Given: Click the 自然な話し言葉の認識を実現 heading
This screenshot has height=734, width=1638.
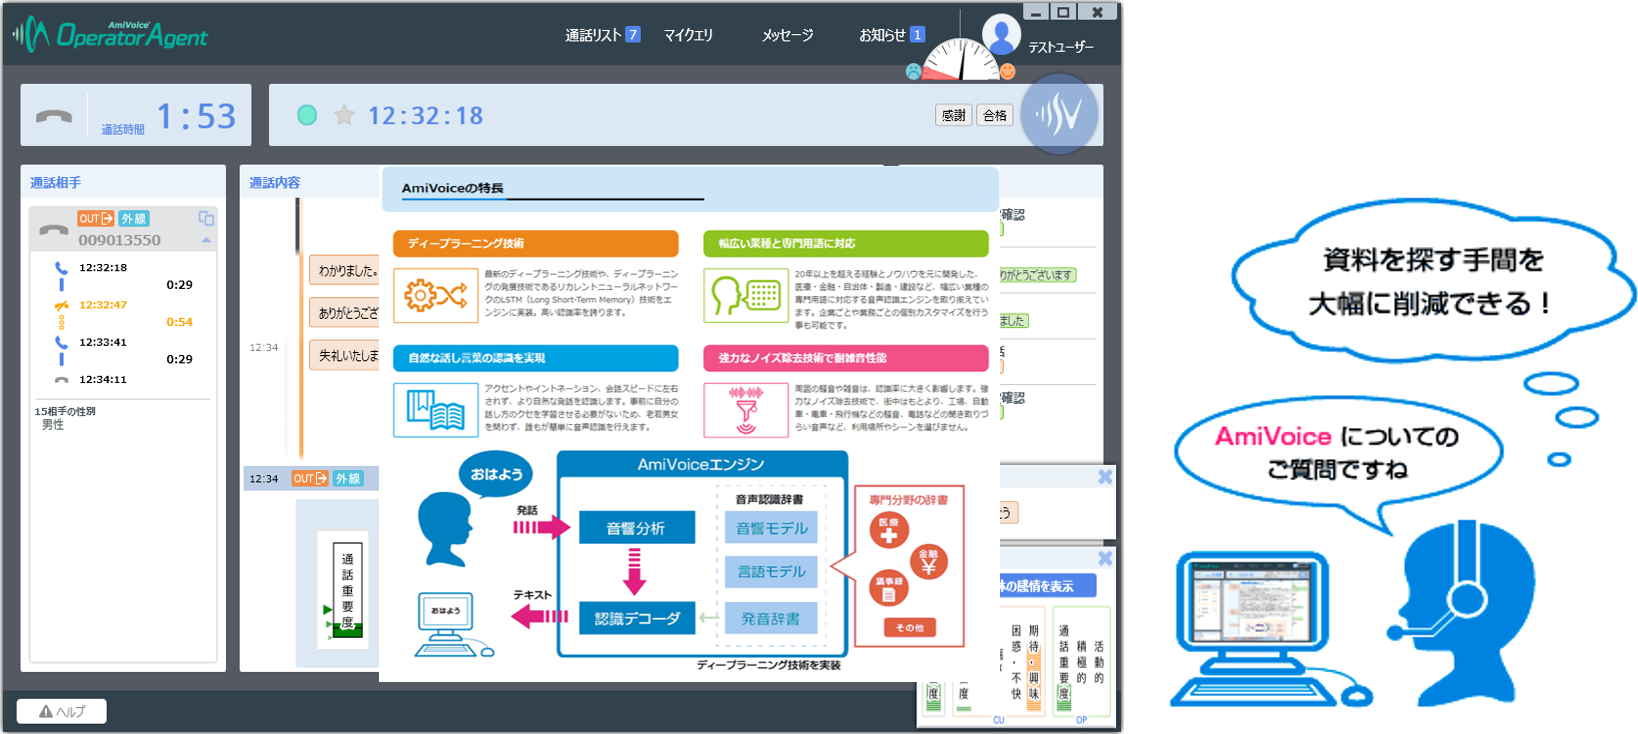Looking at the screenshot, I should click(x=536, y=358).
